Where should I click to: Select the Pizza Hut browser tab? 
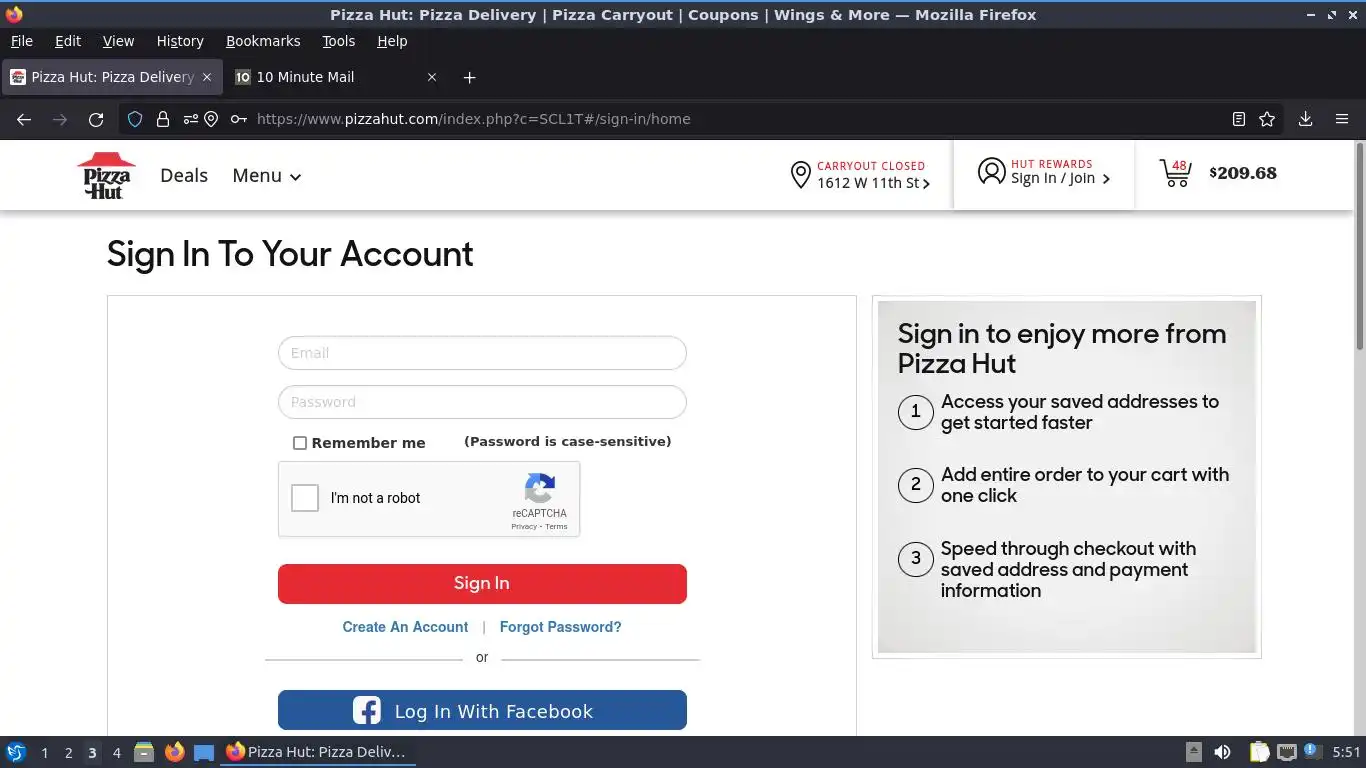click(112, 77)
